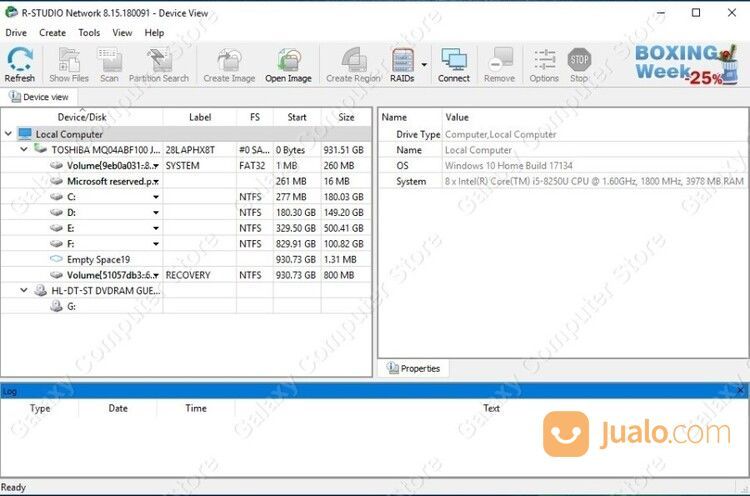
Task: Collapse the HL-DT-ST DVDRAM node
Action: tap(24, 290)
